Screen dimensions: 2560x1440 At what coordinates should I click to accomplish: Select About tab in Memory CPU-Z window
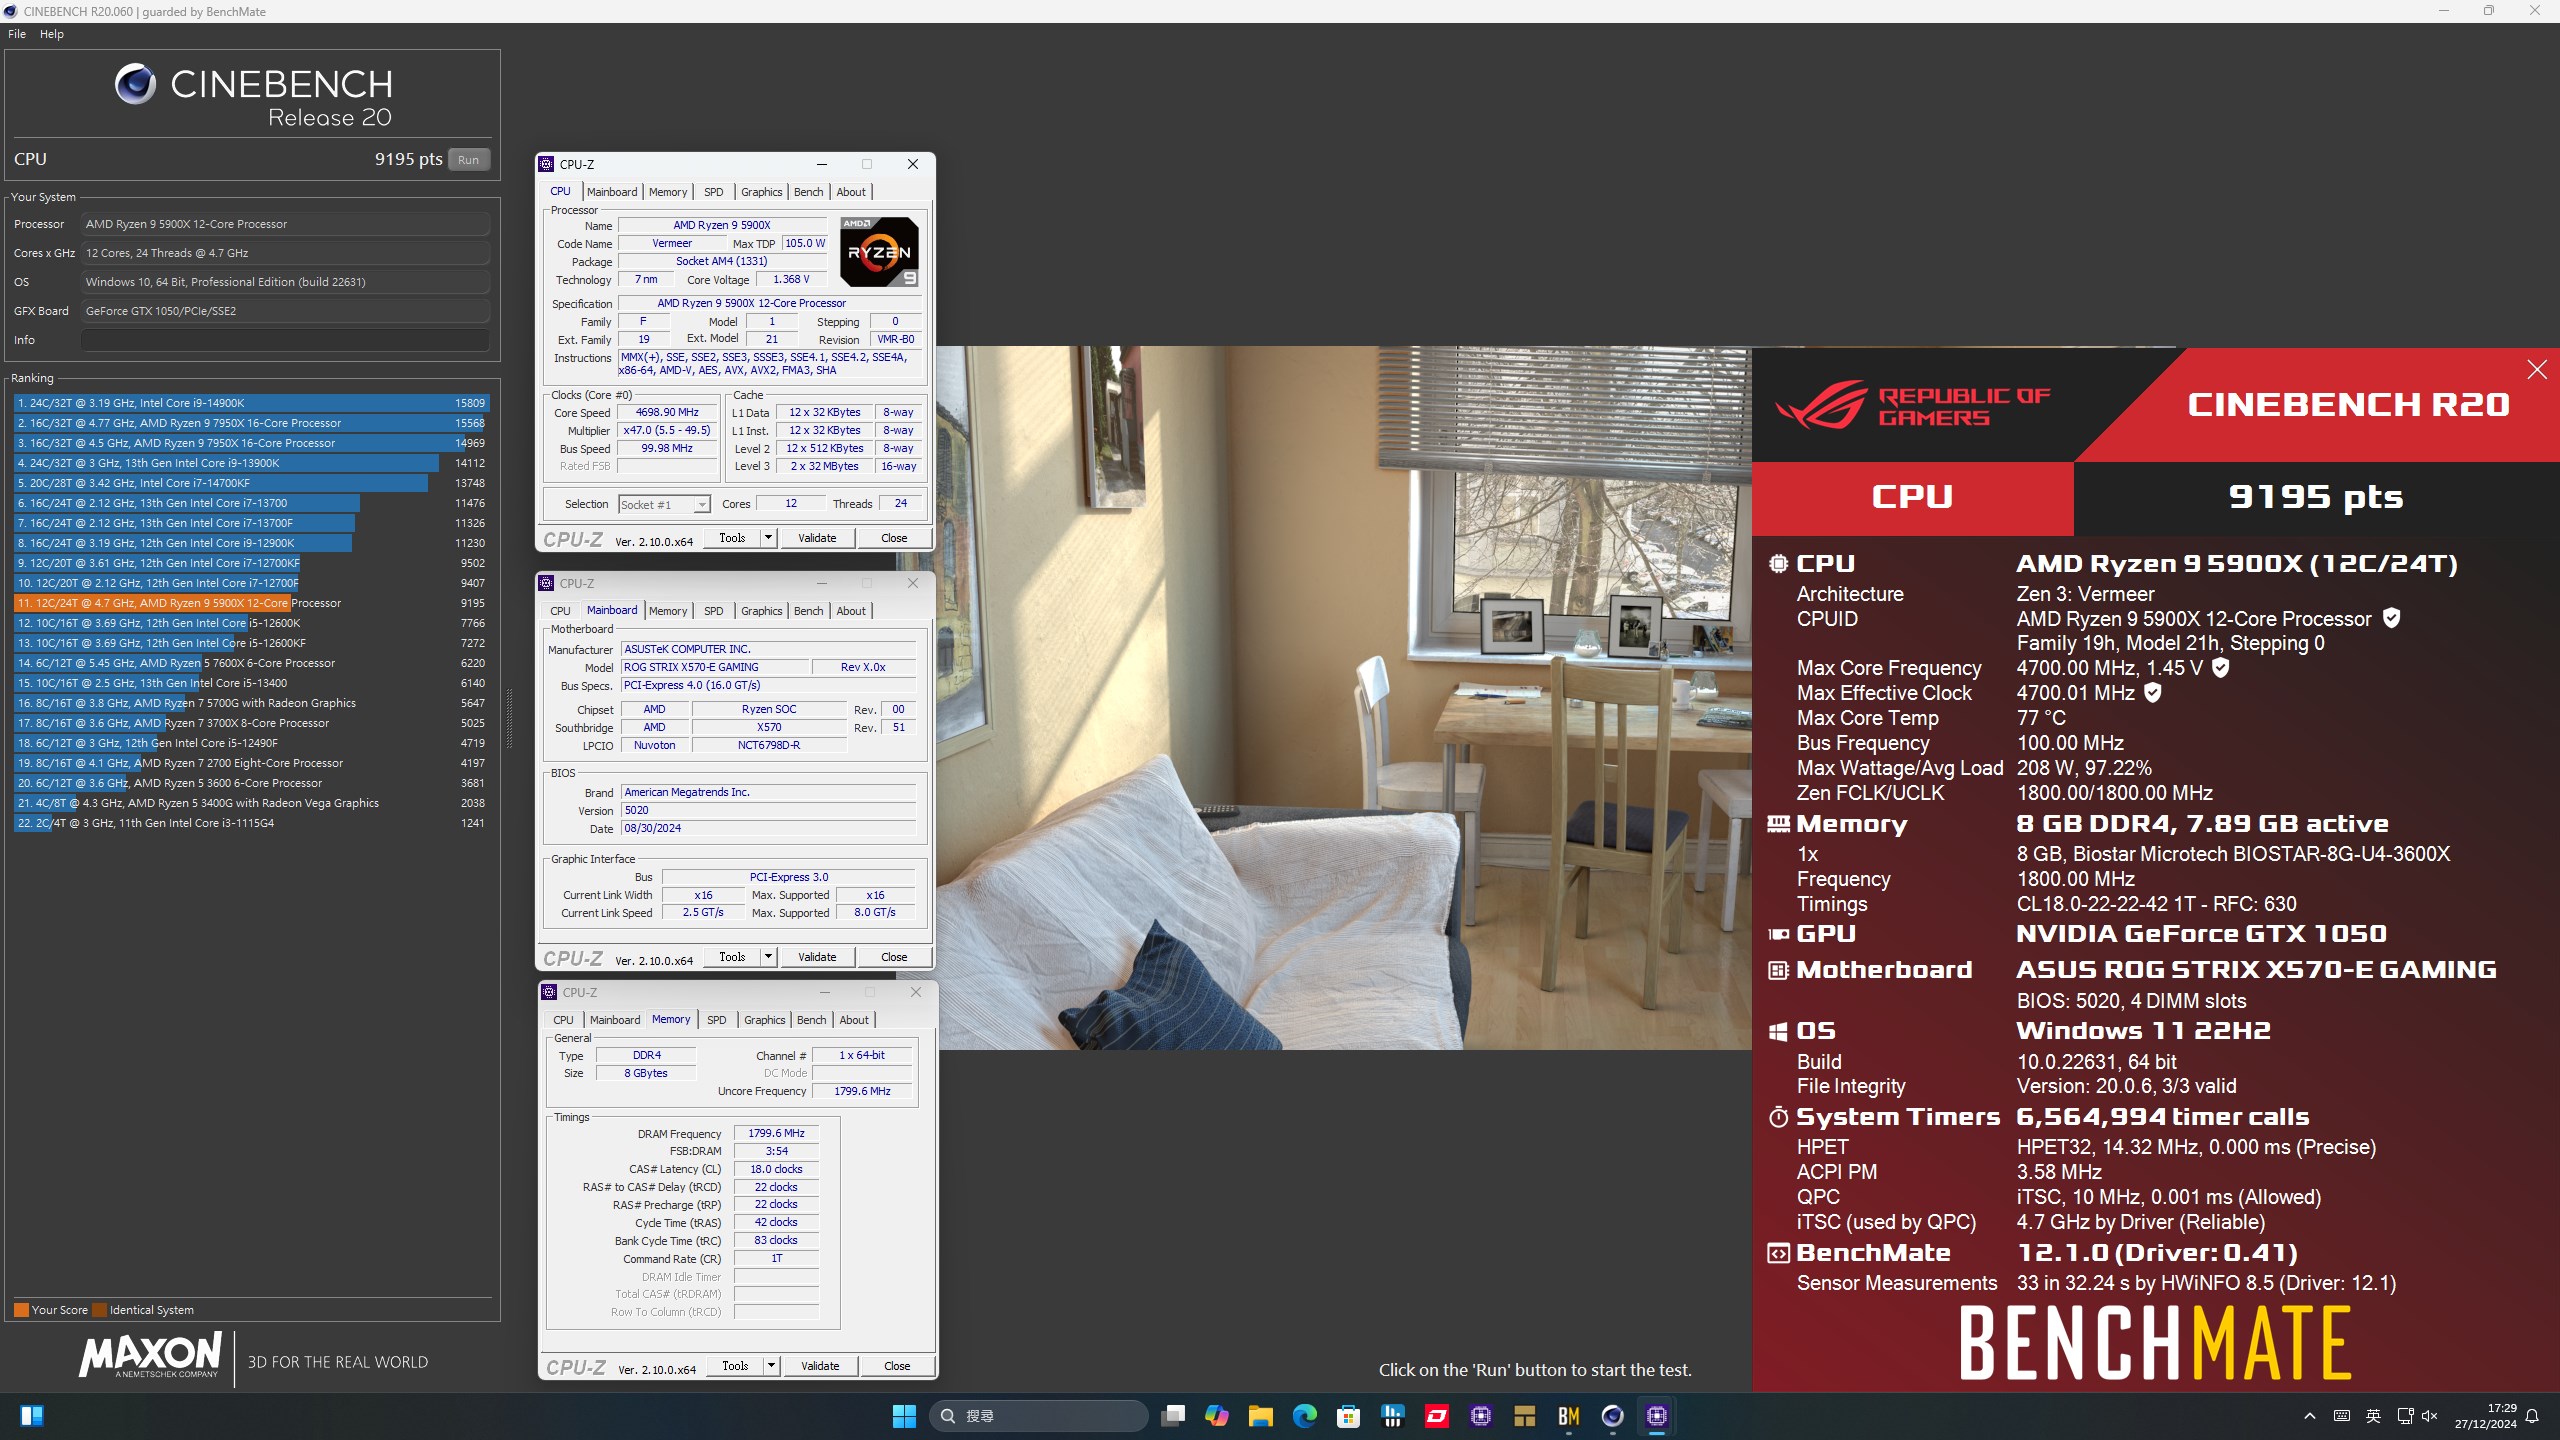pos(854,1020)
